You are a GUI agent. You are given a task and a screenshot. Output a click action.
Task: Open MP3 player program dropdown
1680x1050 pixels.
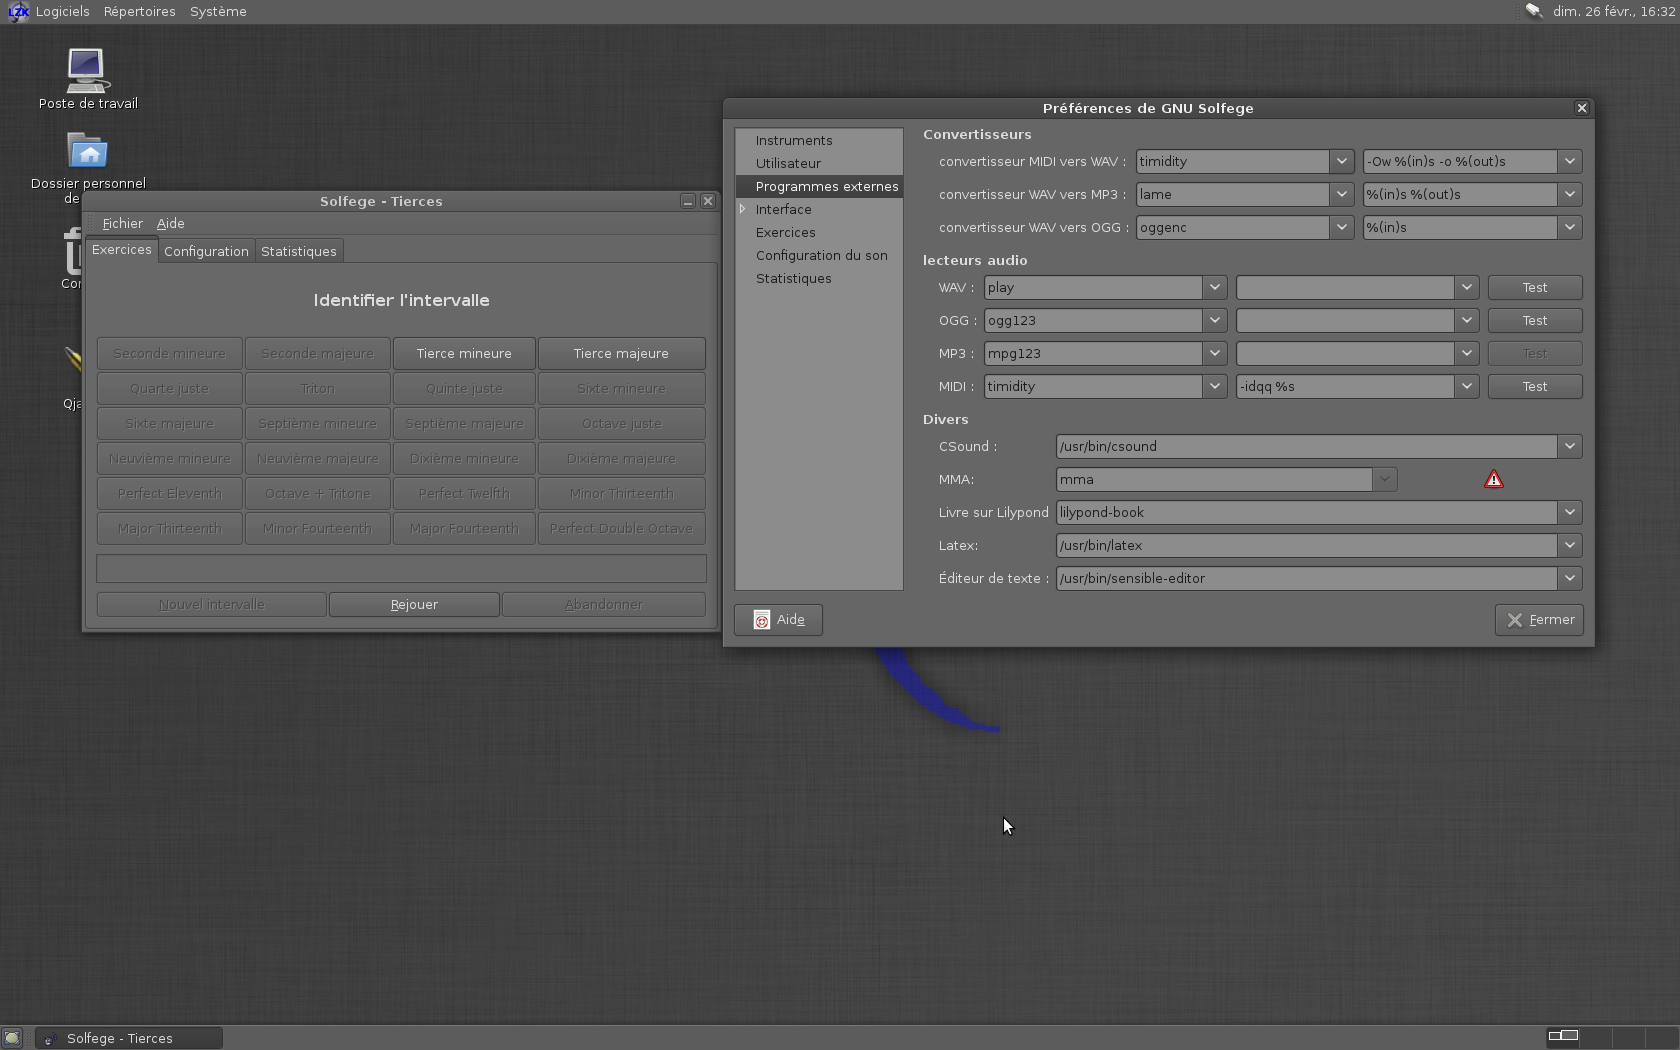(x=1214, y=353)
